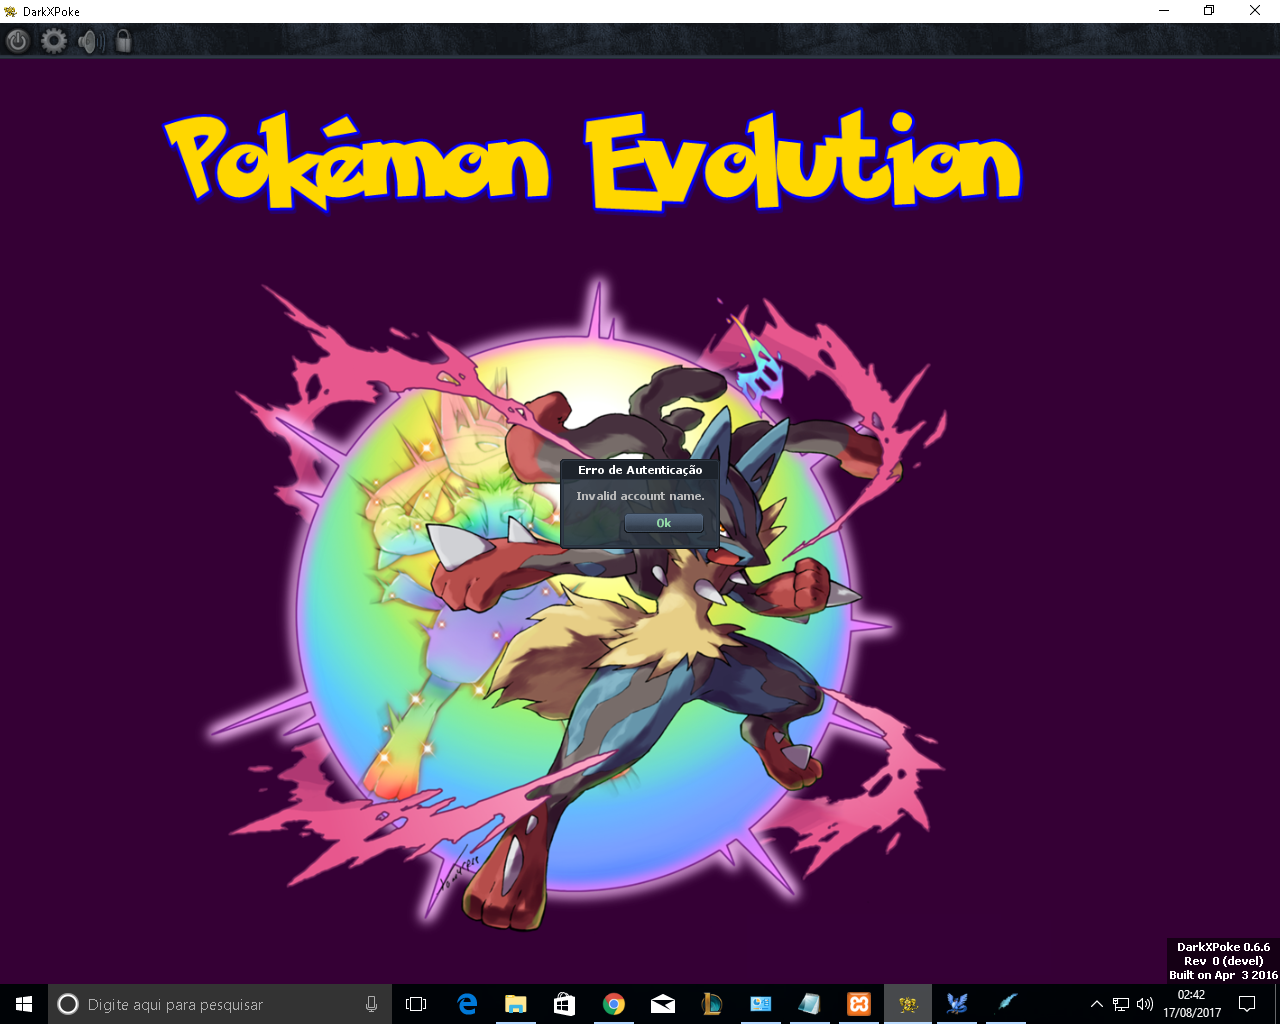Screen dimensions: 1280x1024
Task: Click the blue ID card taskbar icon
Action: [761, 1004]
